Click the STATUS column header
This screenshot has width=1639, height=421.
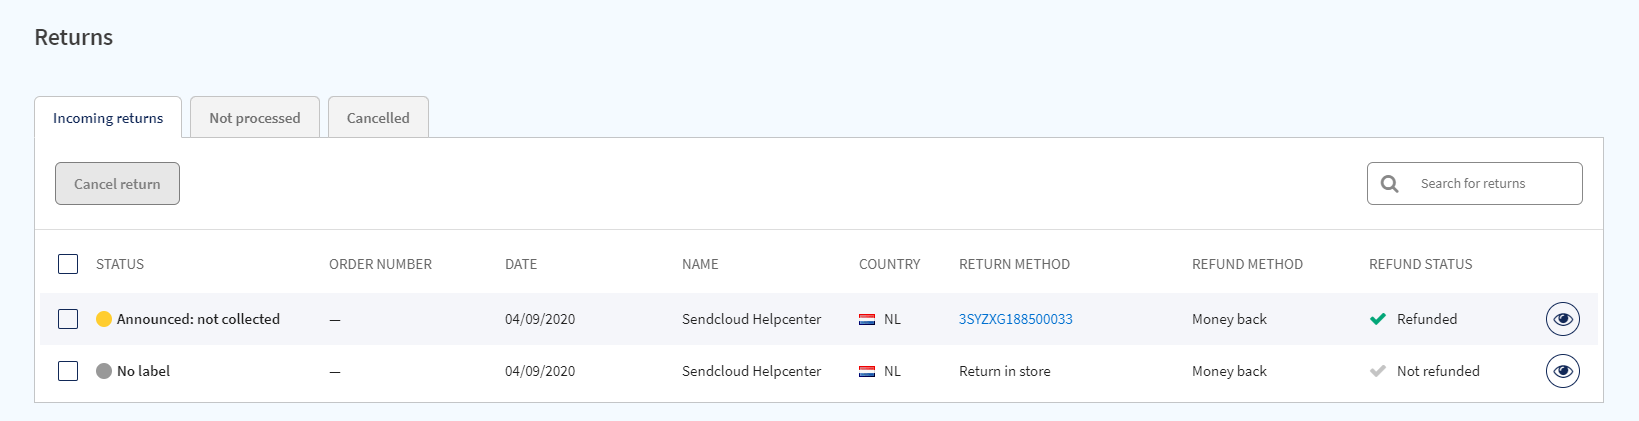[120, 264]
